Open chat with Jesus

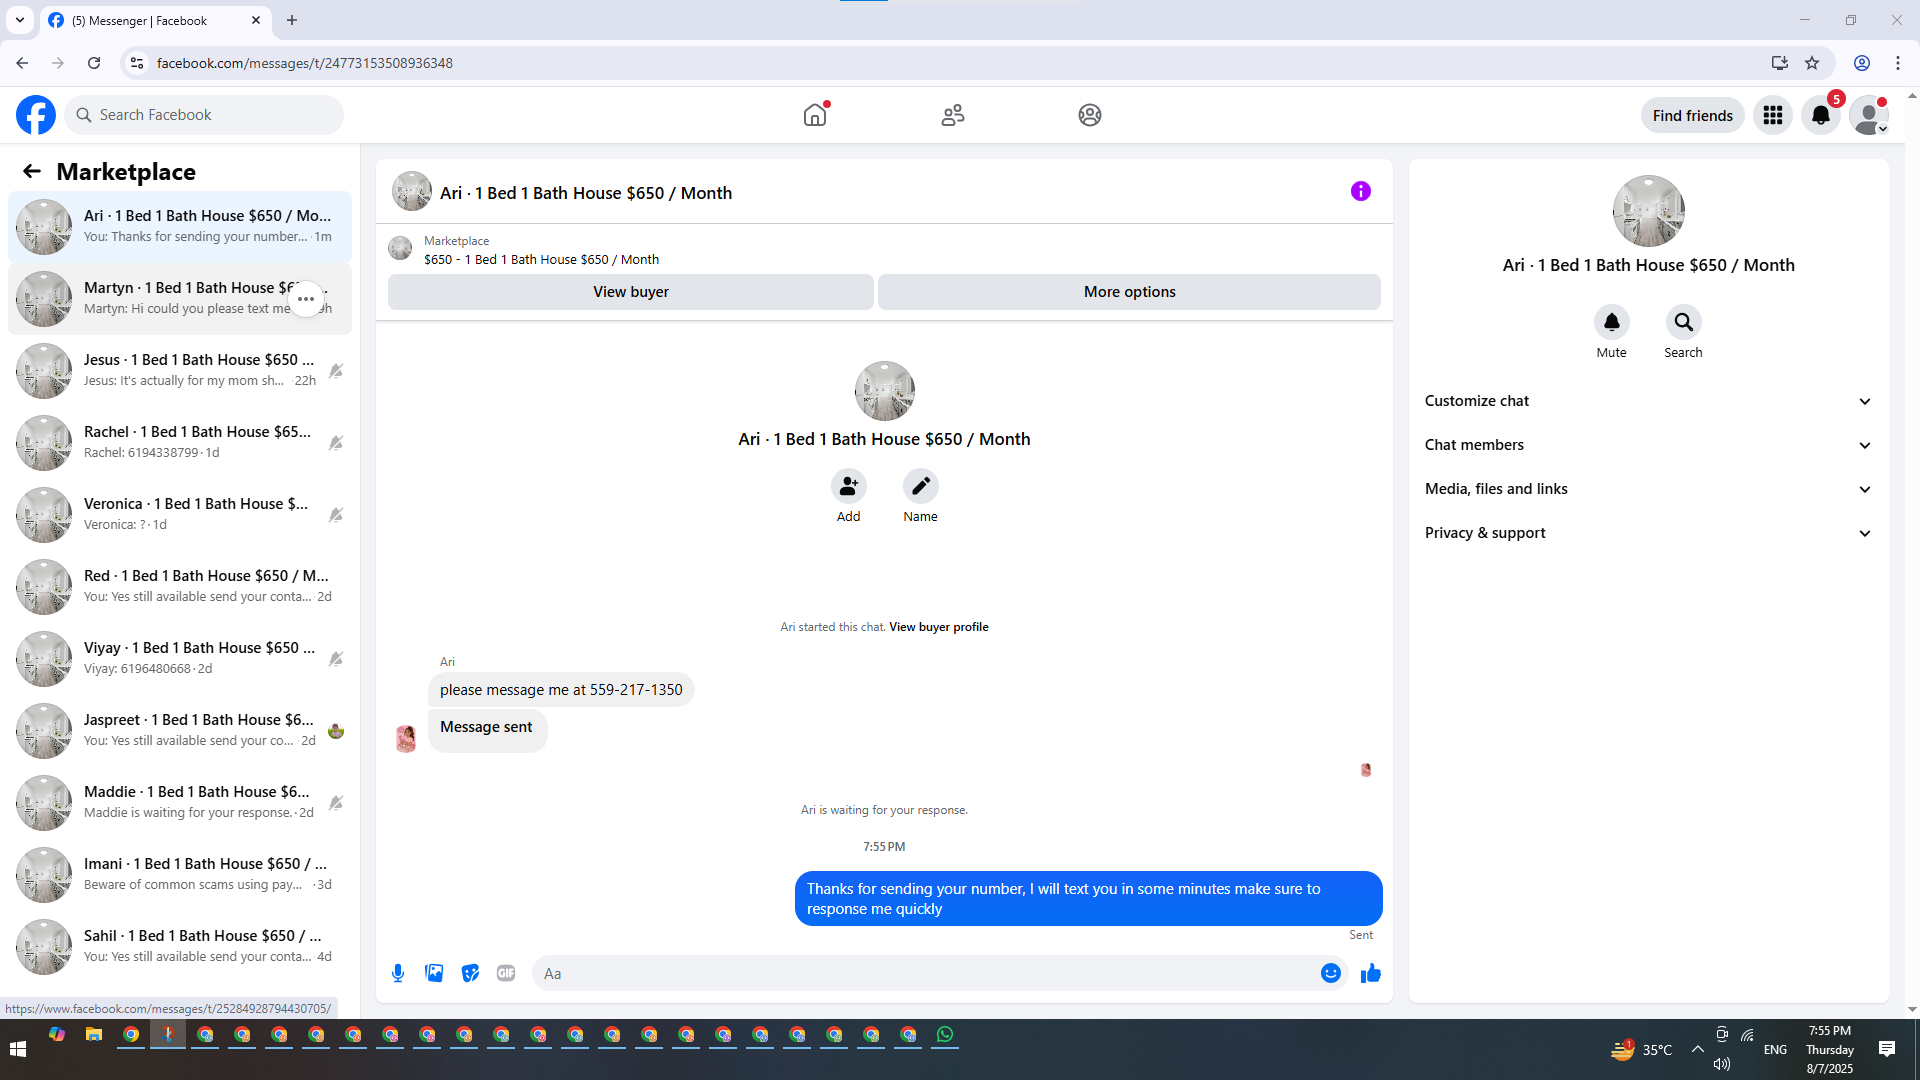[x=180, y=371]
